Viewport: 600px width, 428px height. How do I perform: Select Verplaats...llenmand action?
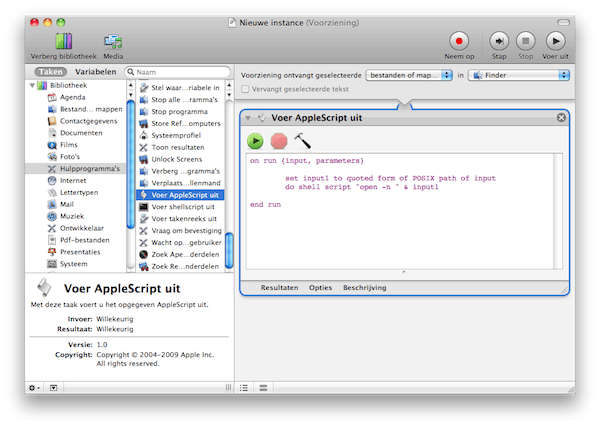point(180,182)
